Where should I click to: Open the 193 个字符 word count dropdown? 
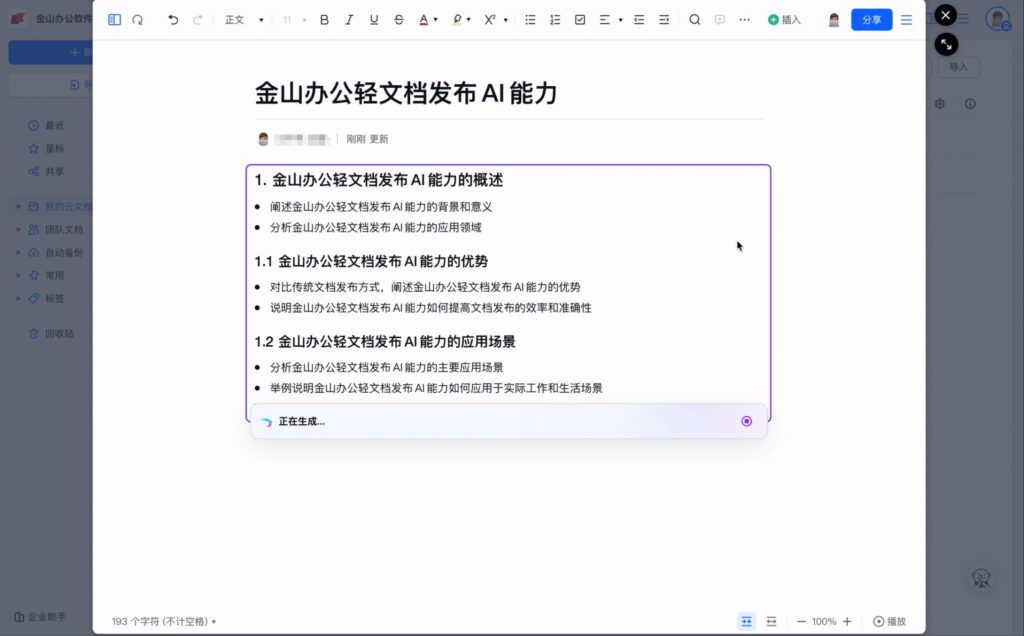164,621
